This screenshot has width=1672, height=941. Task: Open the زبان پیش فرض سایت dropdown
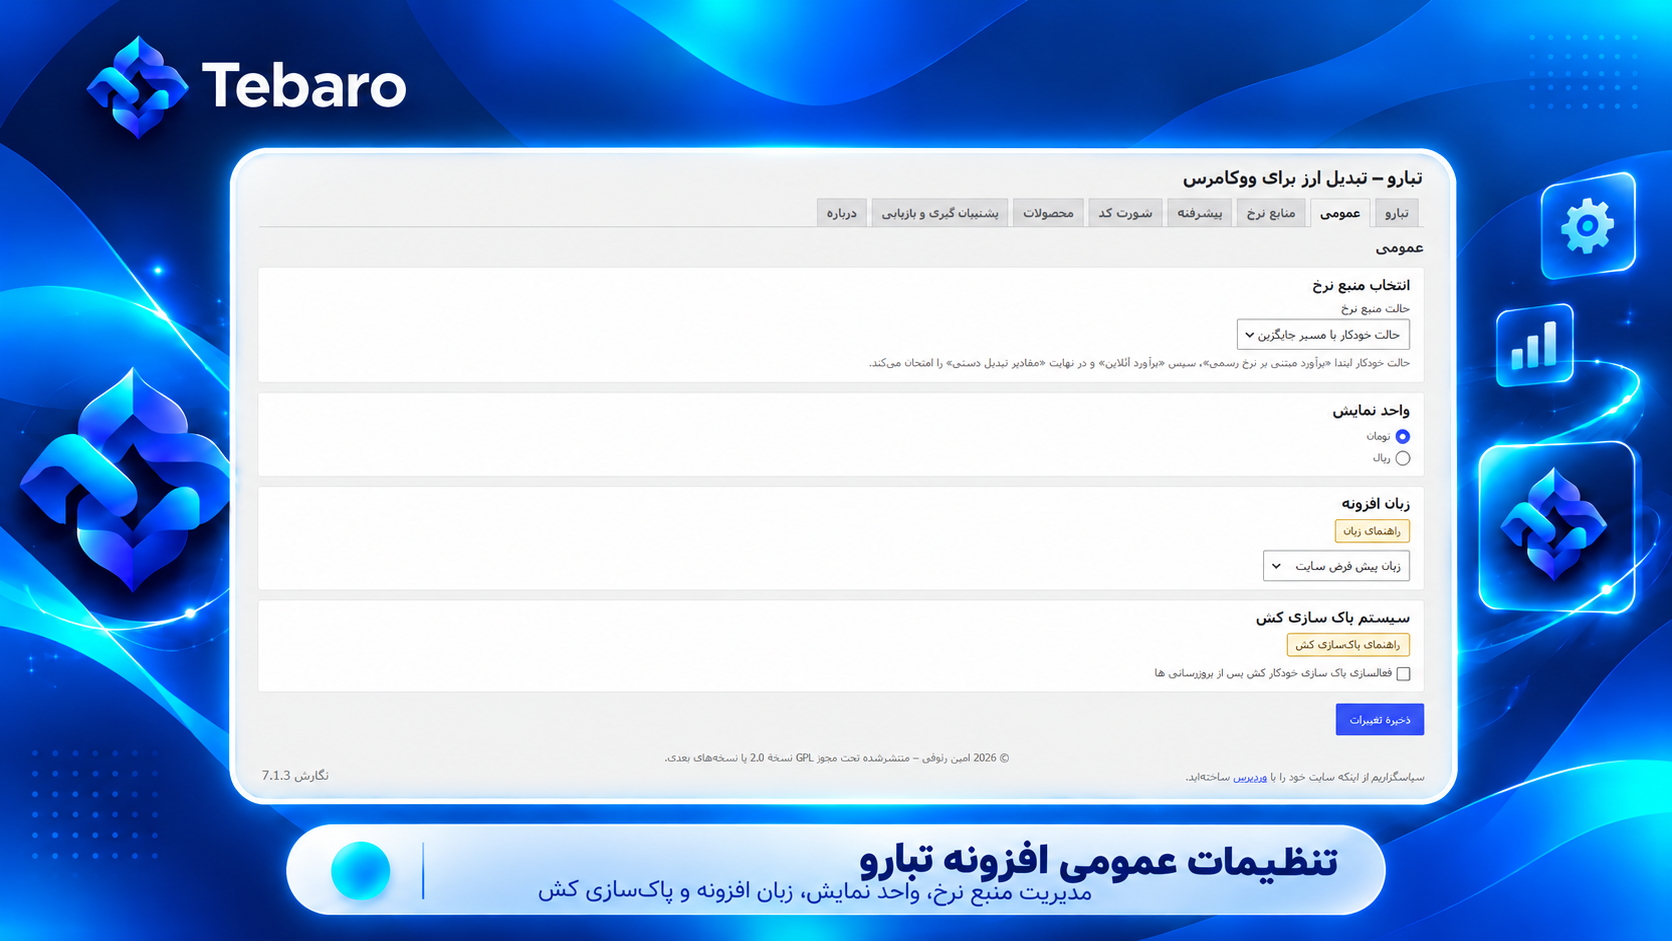click(x=1336, y=566)
